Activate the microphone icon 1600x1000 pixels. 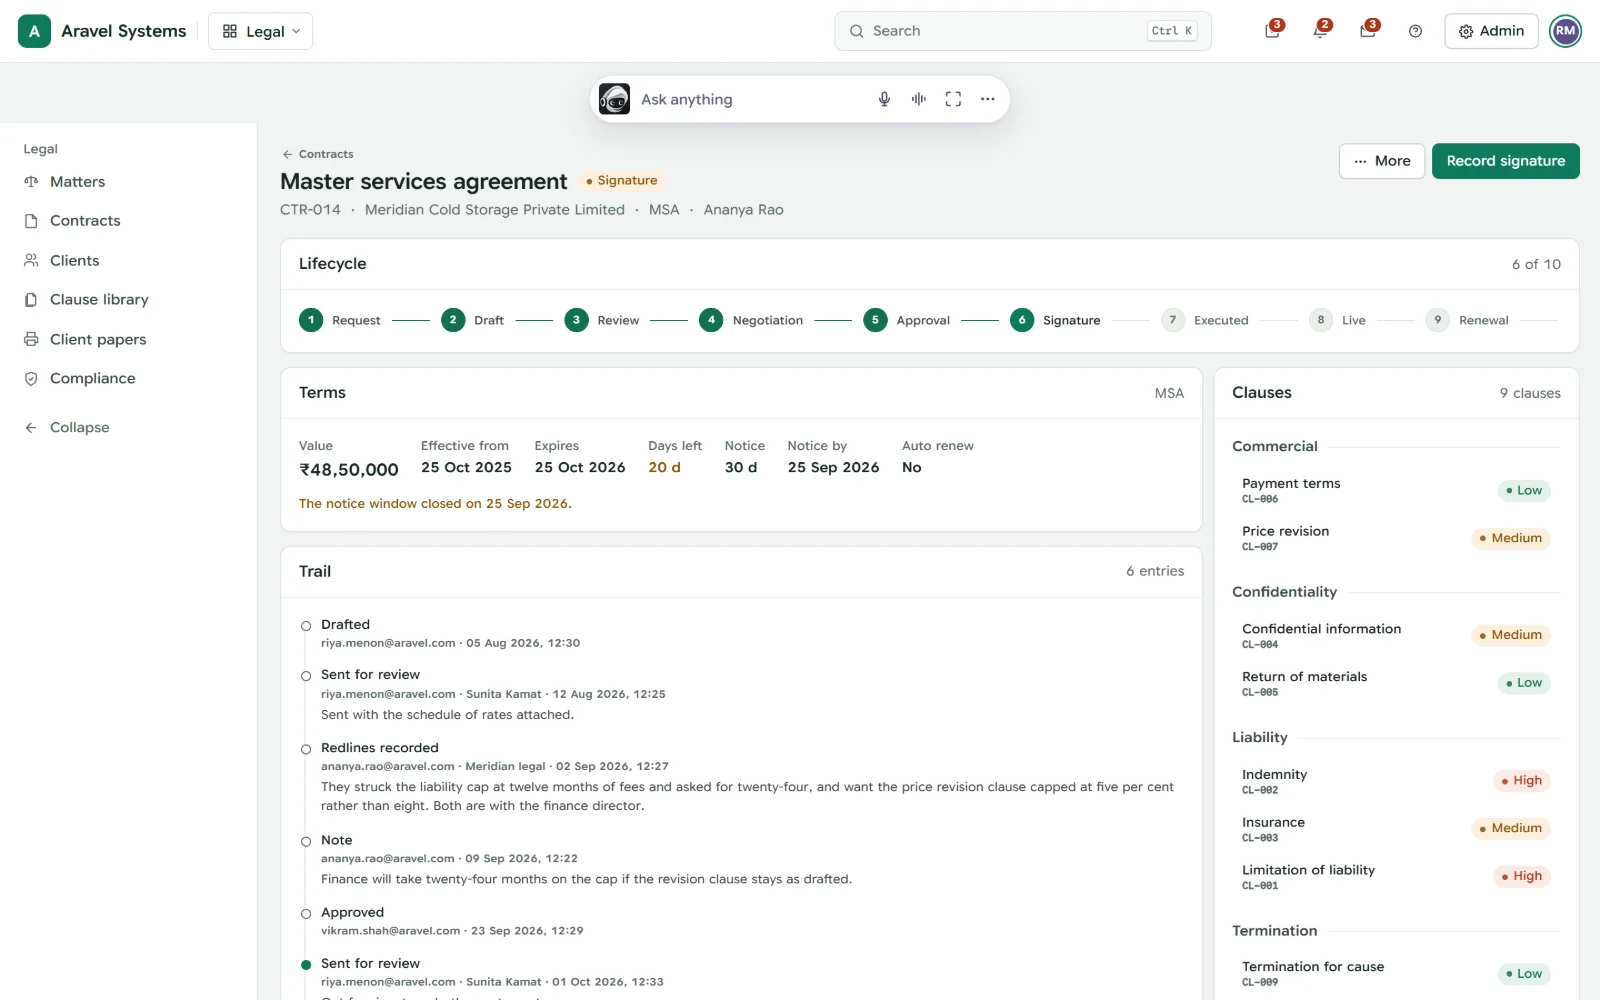click(884, 99)
